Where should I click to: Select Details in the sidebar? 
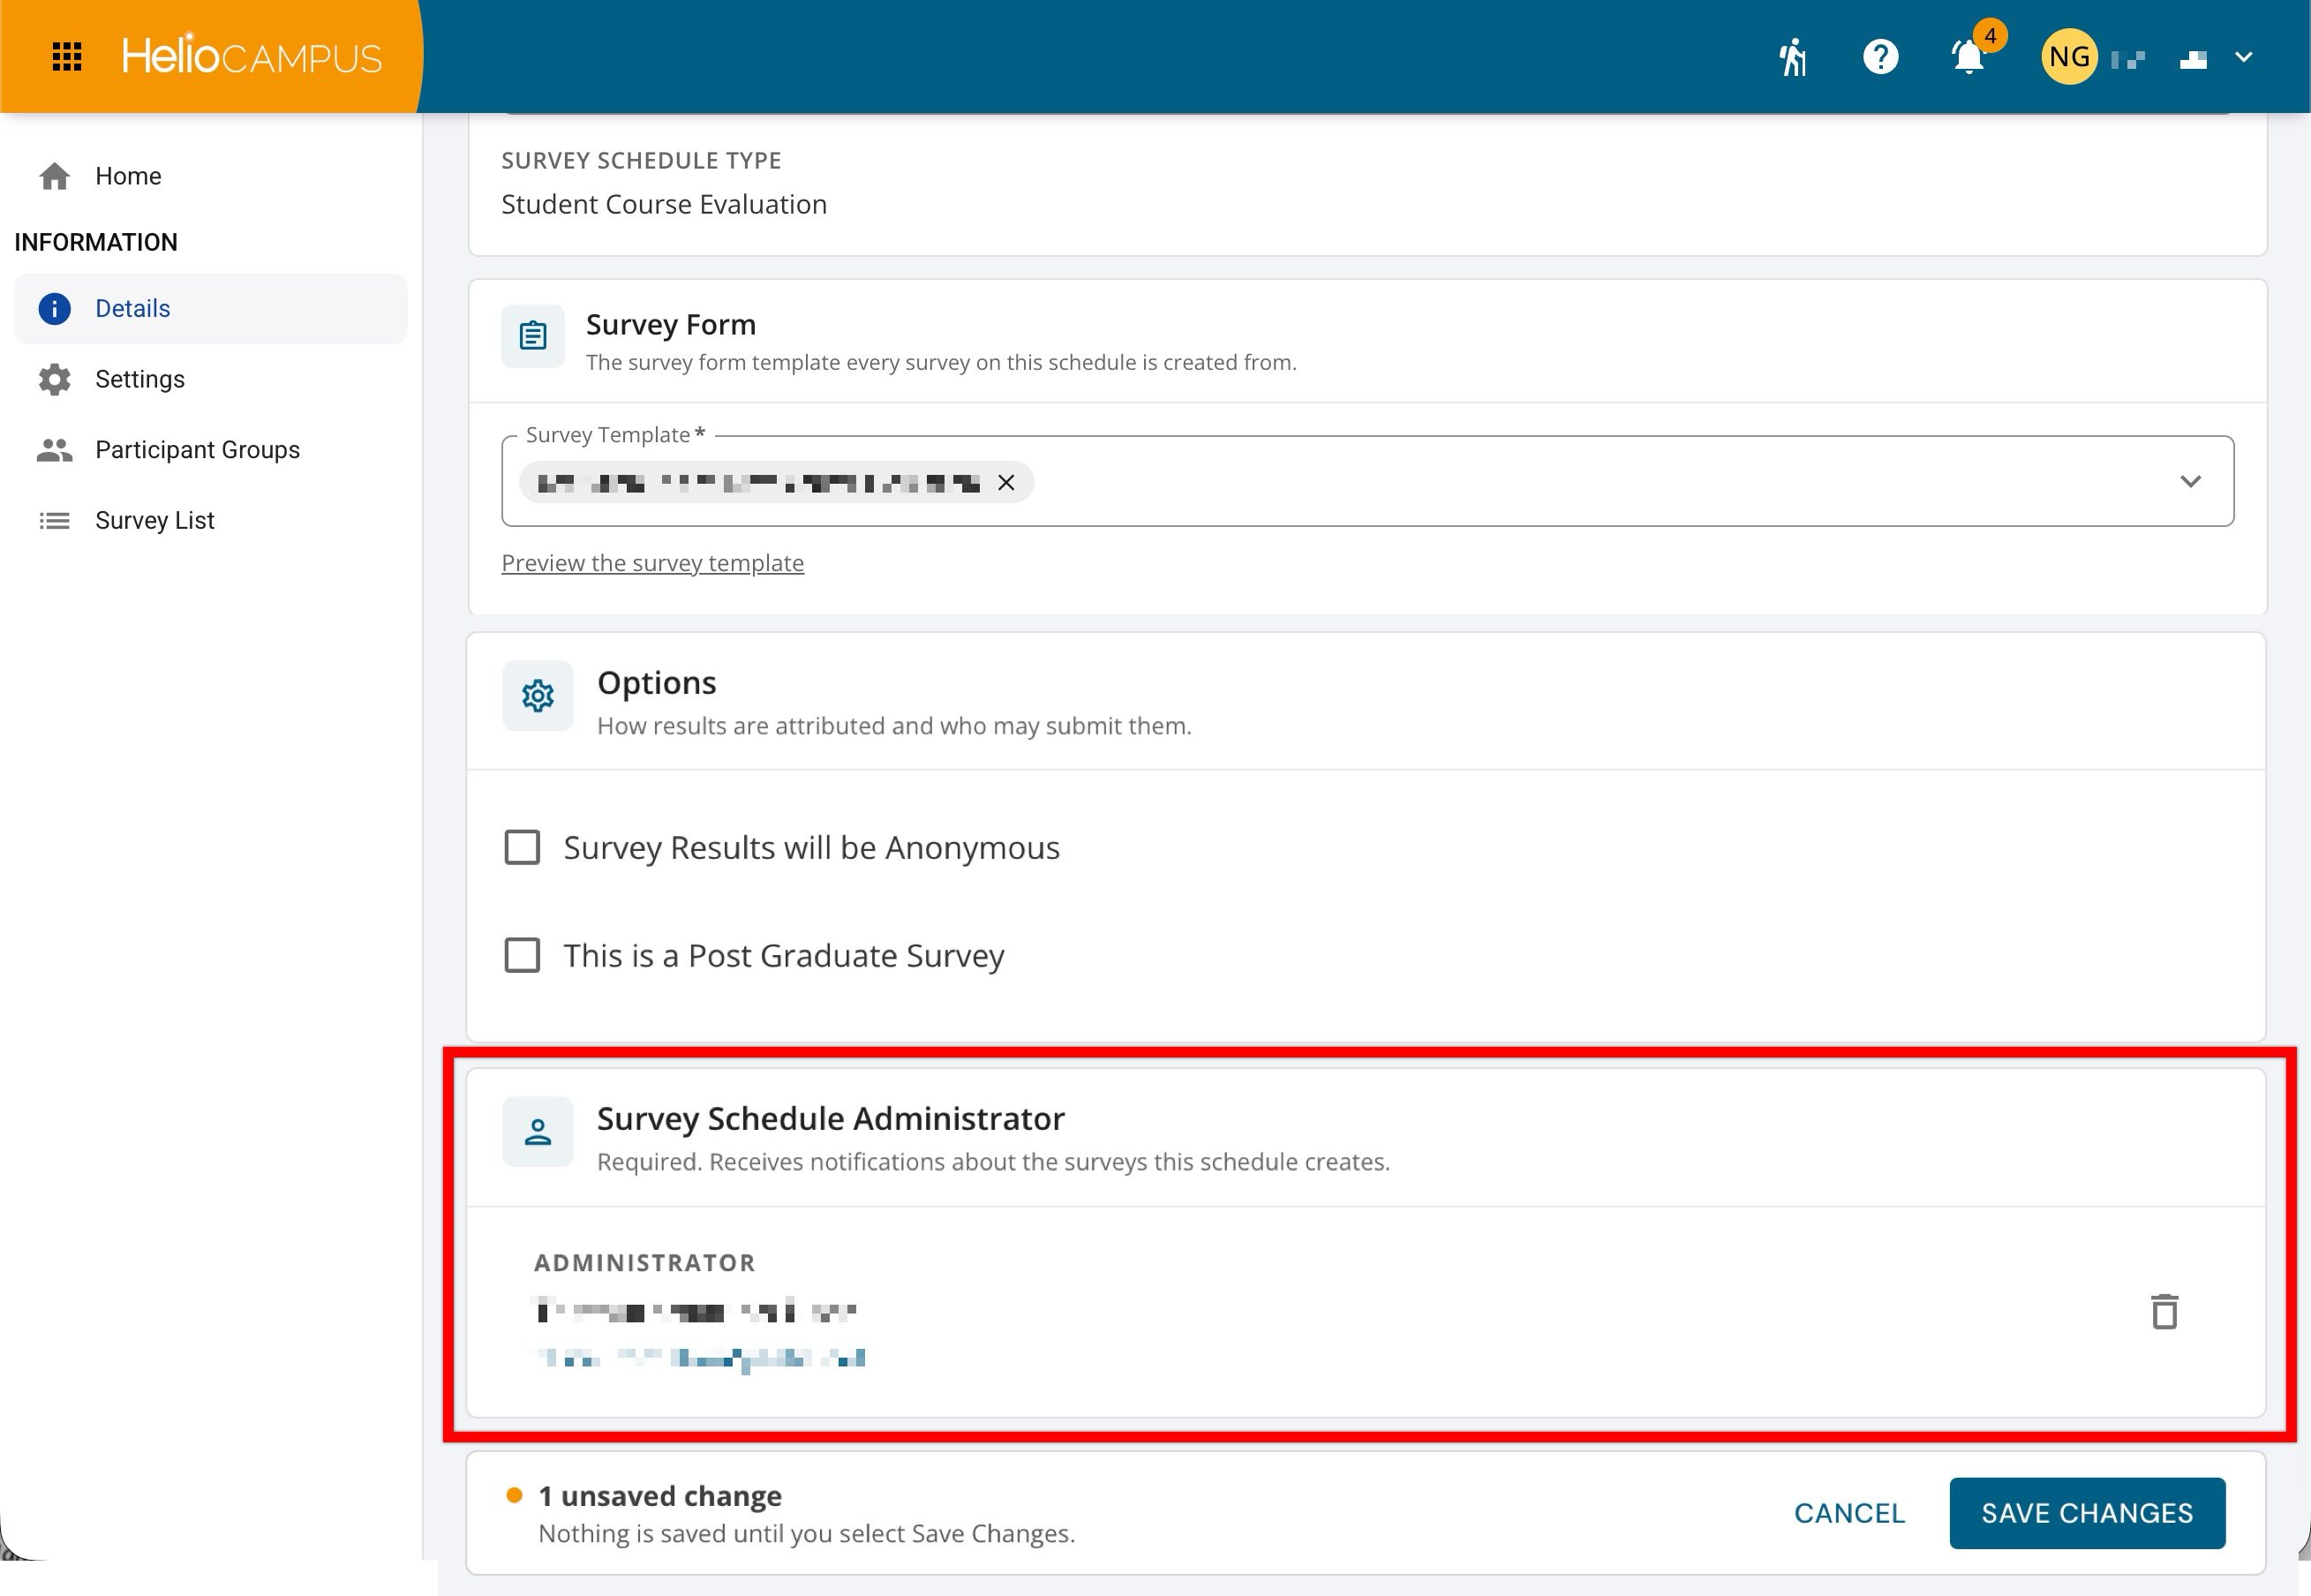pos(210,309)
